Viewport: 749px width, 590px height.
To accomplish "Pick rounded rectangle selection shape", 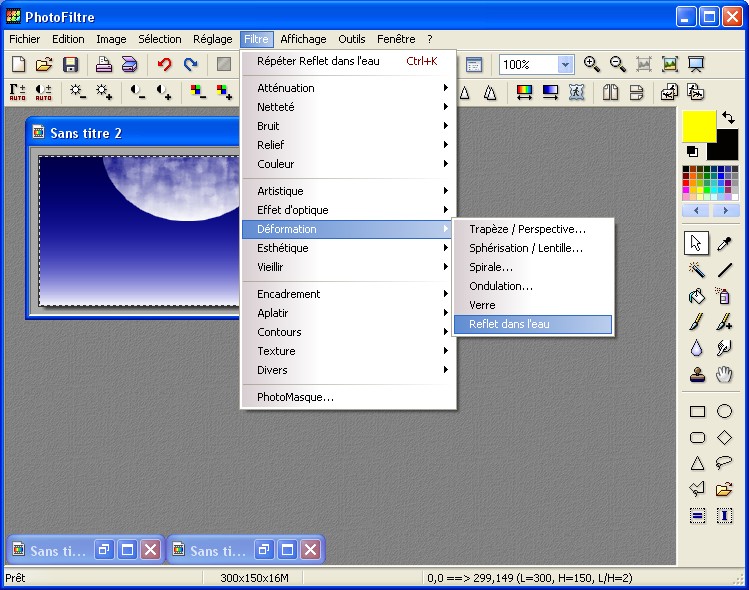I will [x=697, y=438].
